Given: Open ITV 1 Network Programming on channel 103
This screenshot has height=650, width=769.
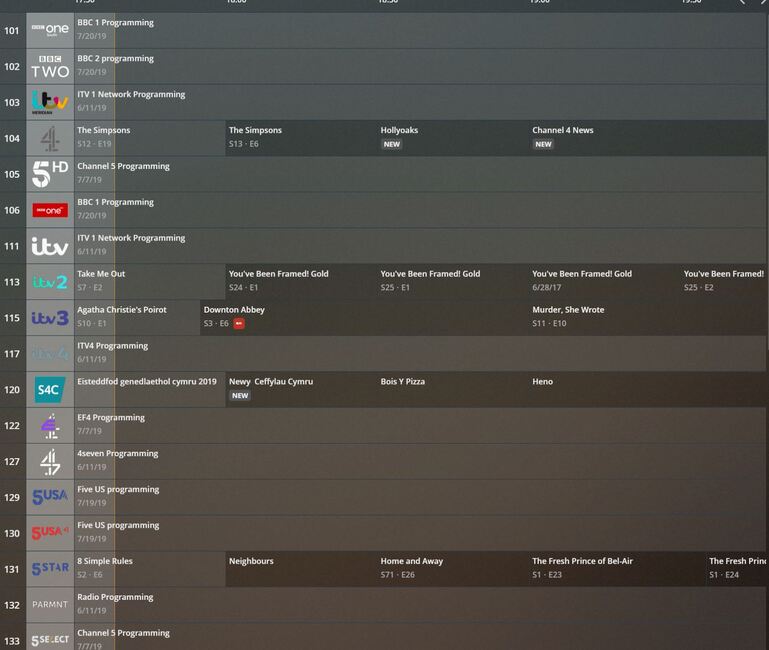Looking at the screenshot, I should pyautogui.click(x=420, y=102).
